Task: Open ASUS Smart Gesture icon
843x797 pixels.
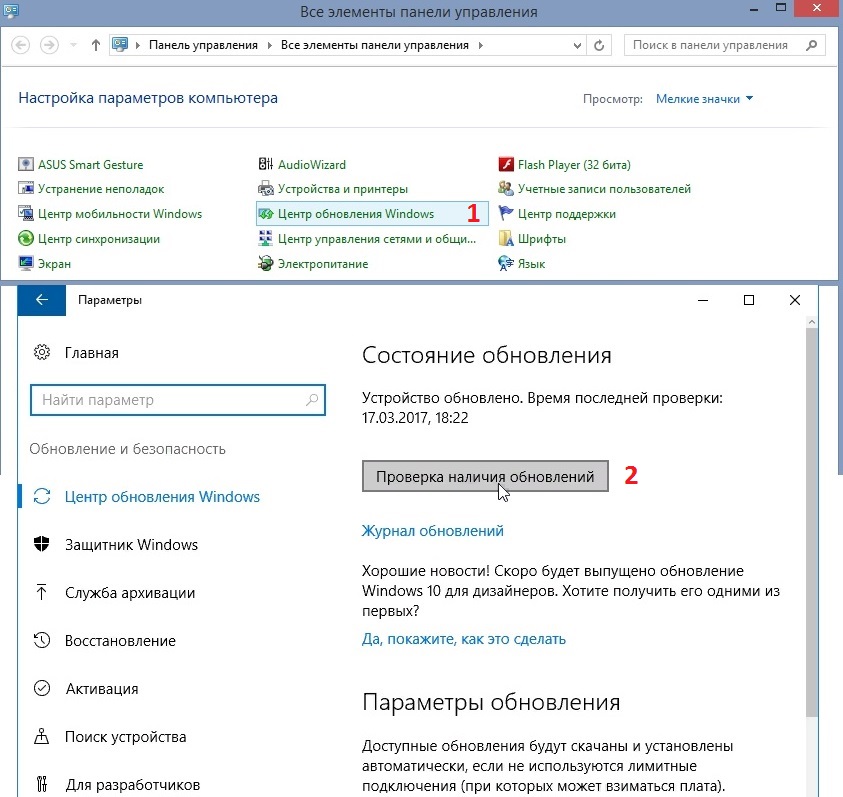Action: 26,164
